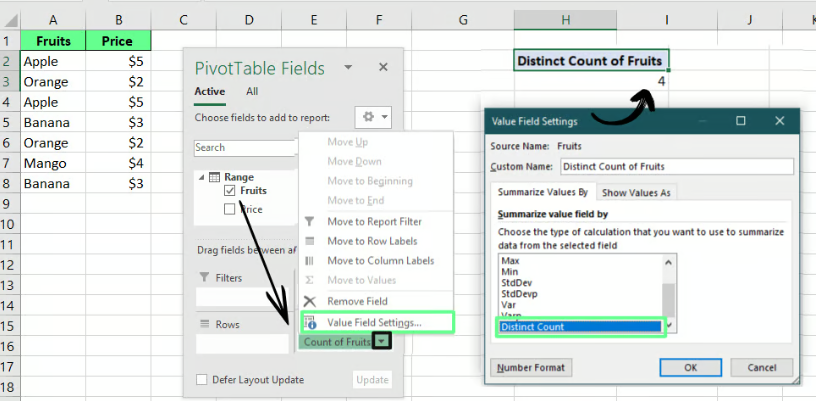The width and height of the screenshot is (816, 401).
Task: Uncheck the Fruits field checkbox
Action: pos(231,191)
